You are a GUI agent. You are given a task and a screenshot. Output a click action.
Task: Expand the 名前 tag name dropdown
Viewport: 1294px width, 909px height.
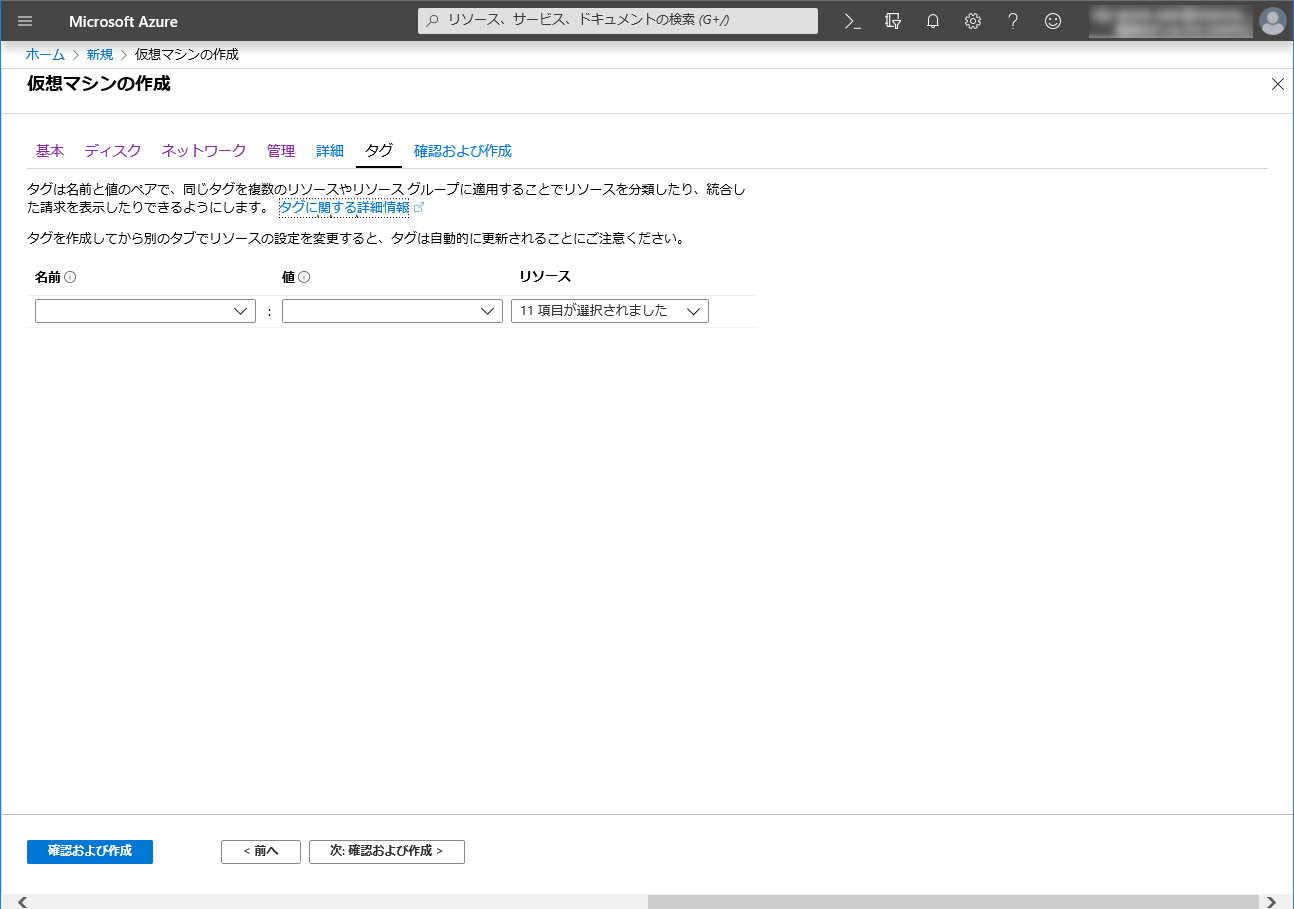coord(145,311)
